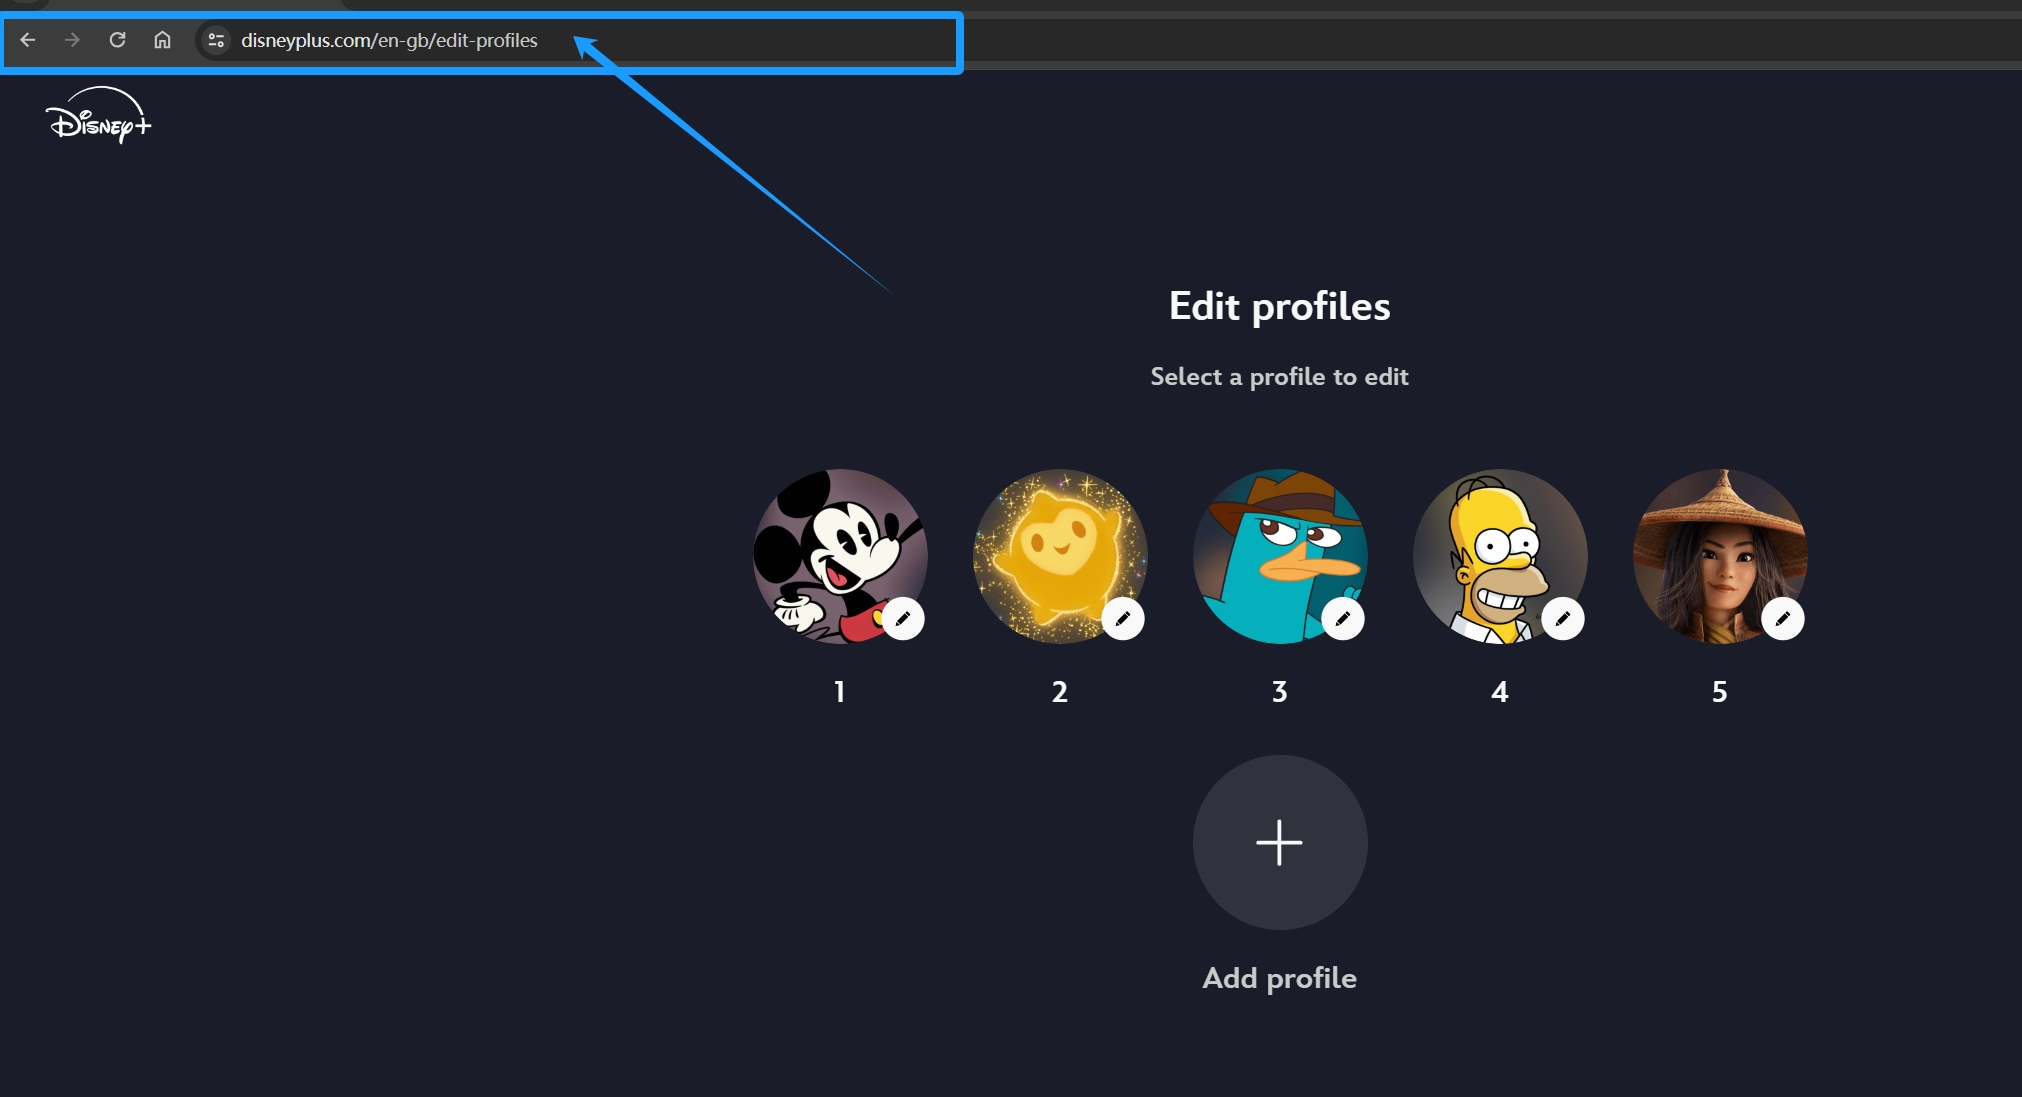This screenshot has width=2022, height=1097.
Task: Click profile name label 5
Action: [1720, 692]
